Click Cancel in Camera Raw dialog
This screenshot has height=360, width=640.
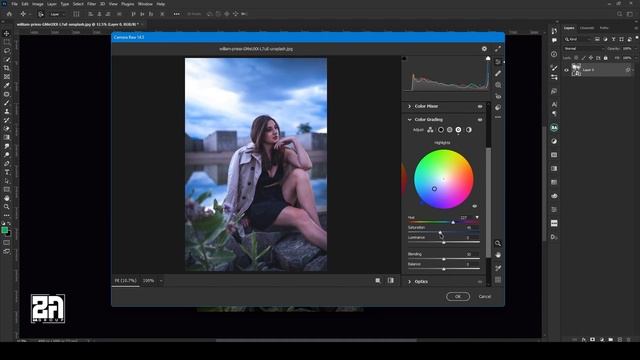[484, 297]
